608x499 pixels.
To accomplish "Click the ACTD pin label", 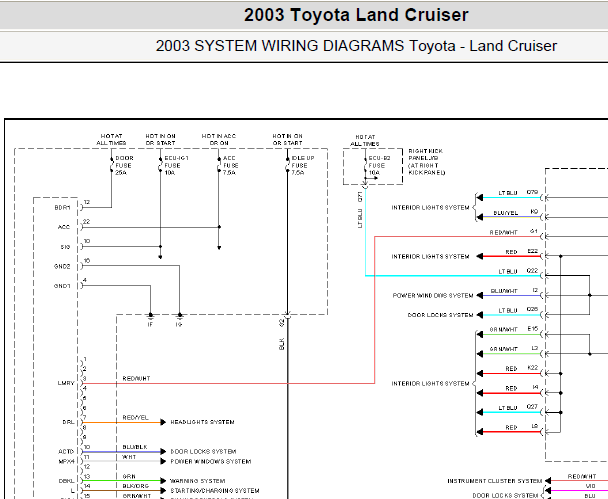I will click(66, 452).
